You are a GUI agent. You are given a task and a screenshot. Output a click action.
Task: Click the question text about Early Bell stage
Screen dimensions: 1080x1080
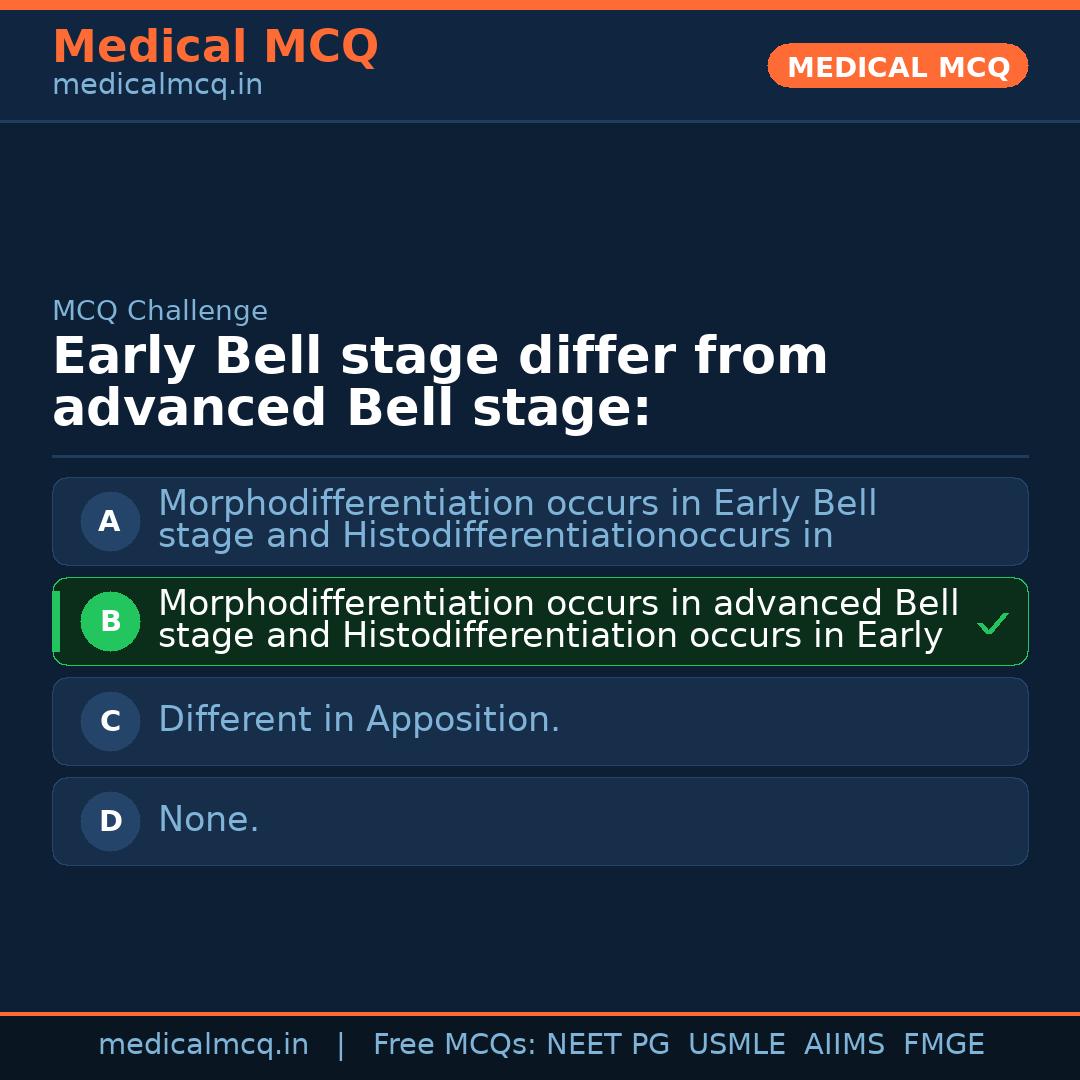tap(440, 382)
